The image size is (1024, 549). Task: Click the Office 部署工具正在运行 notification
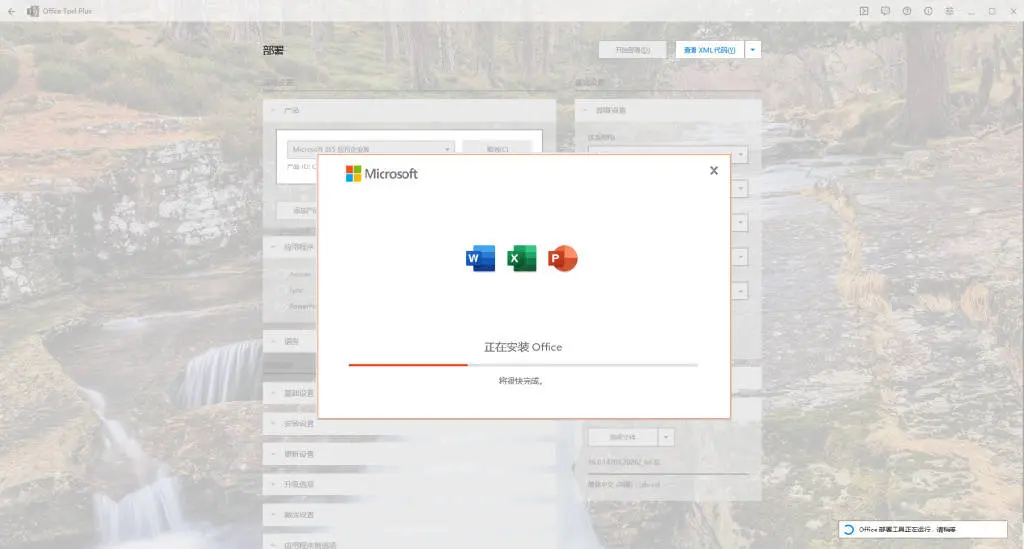click(x=923, y=529)
